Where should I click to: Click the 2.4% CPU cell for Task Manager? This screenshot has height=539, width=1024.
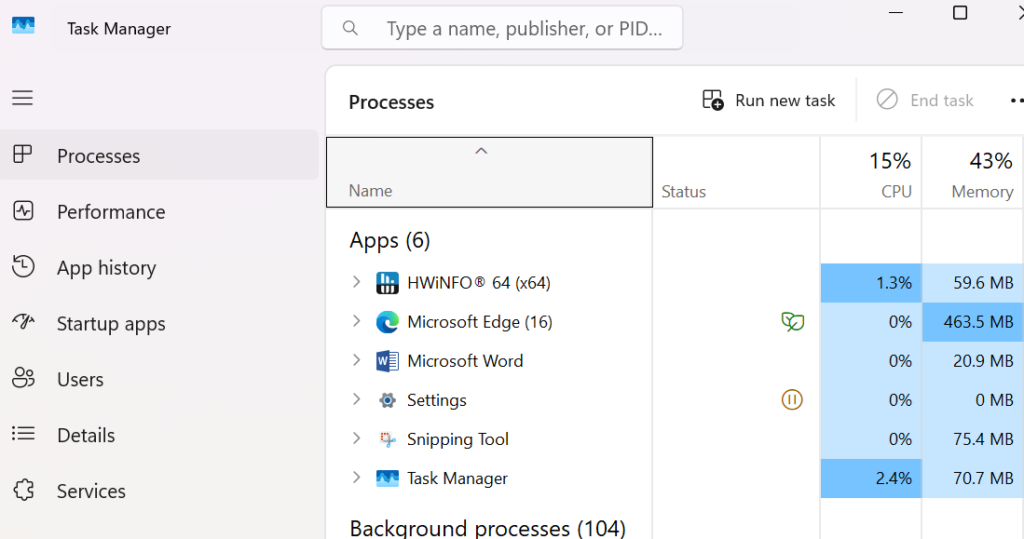871,478
